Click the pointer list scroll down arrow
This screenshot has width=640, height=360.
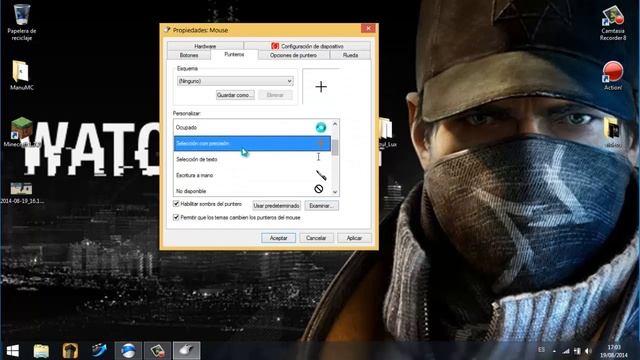coord(335,192)
